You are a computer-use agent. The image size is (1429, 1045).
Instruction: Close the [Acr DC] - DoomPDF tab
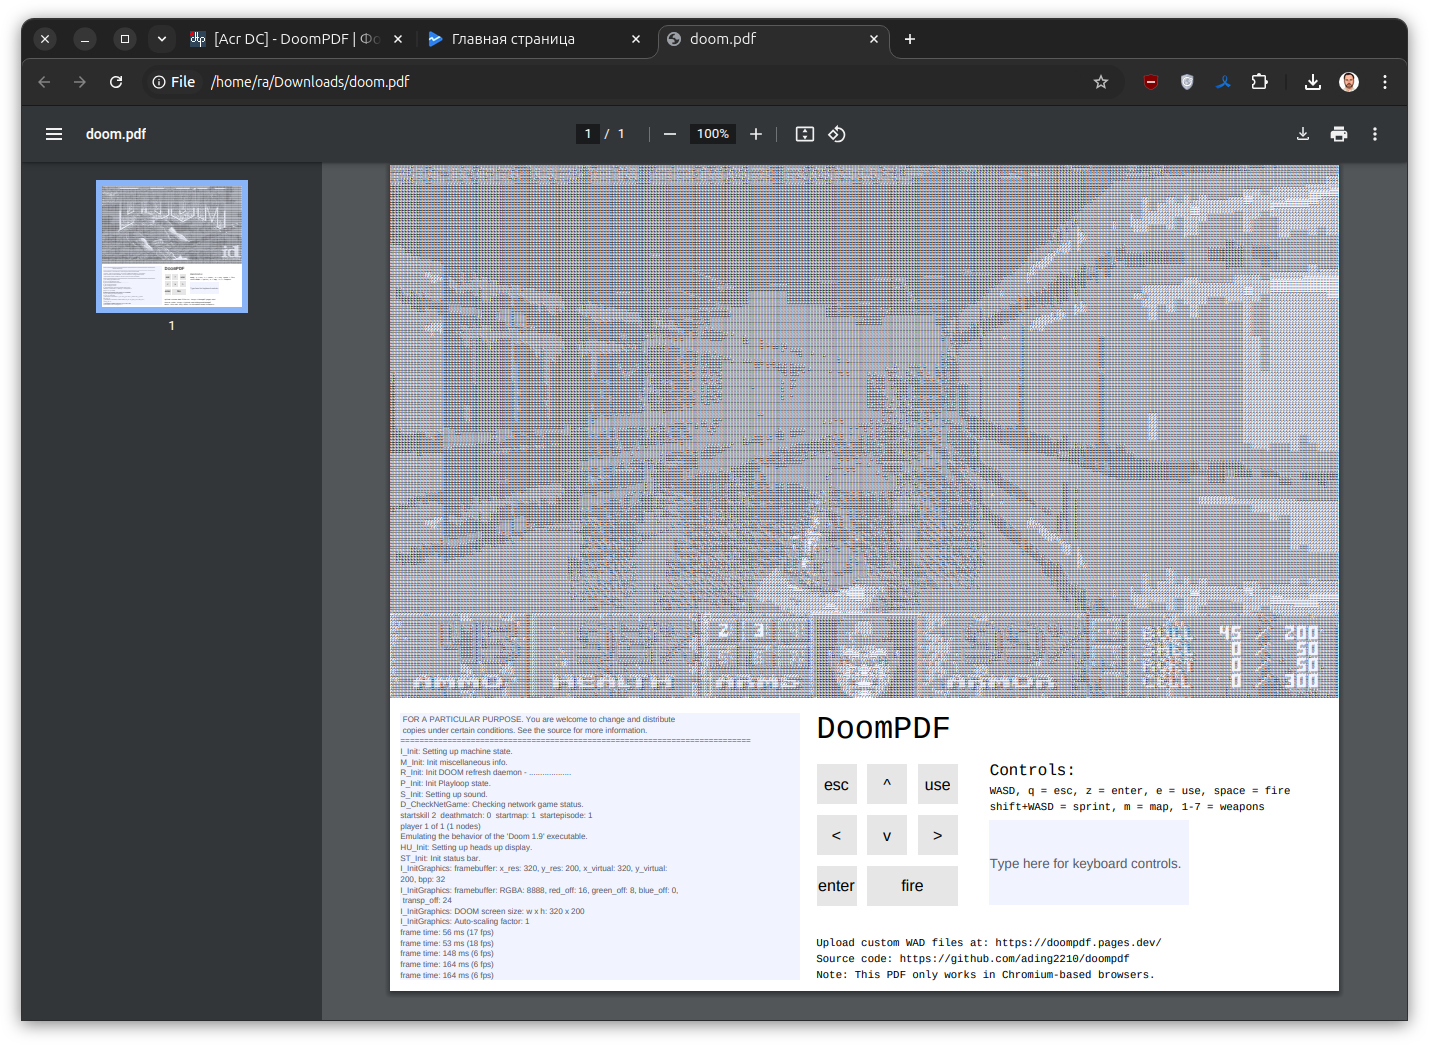[x=398, y=39]
